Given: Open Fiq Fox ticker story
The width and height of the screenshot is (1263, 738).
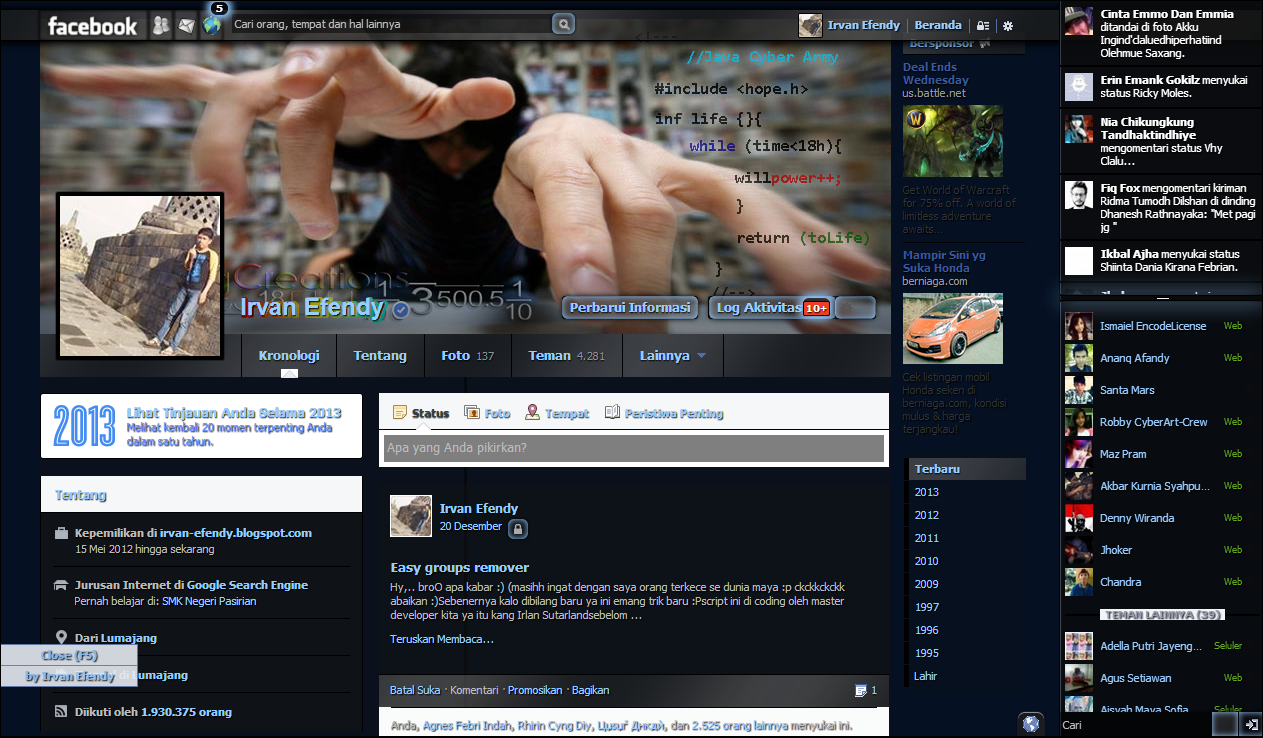Looking at the screenshot, I should click(1160, 208).
